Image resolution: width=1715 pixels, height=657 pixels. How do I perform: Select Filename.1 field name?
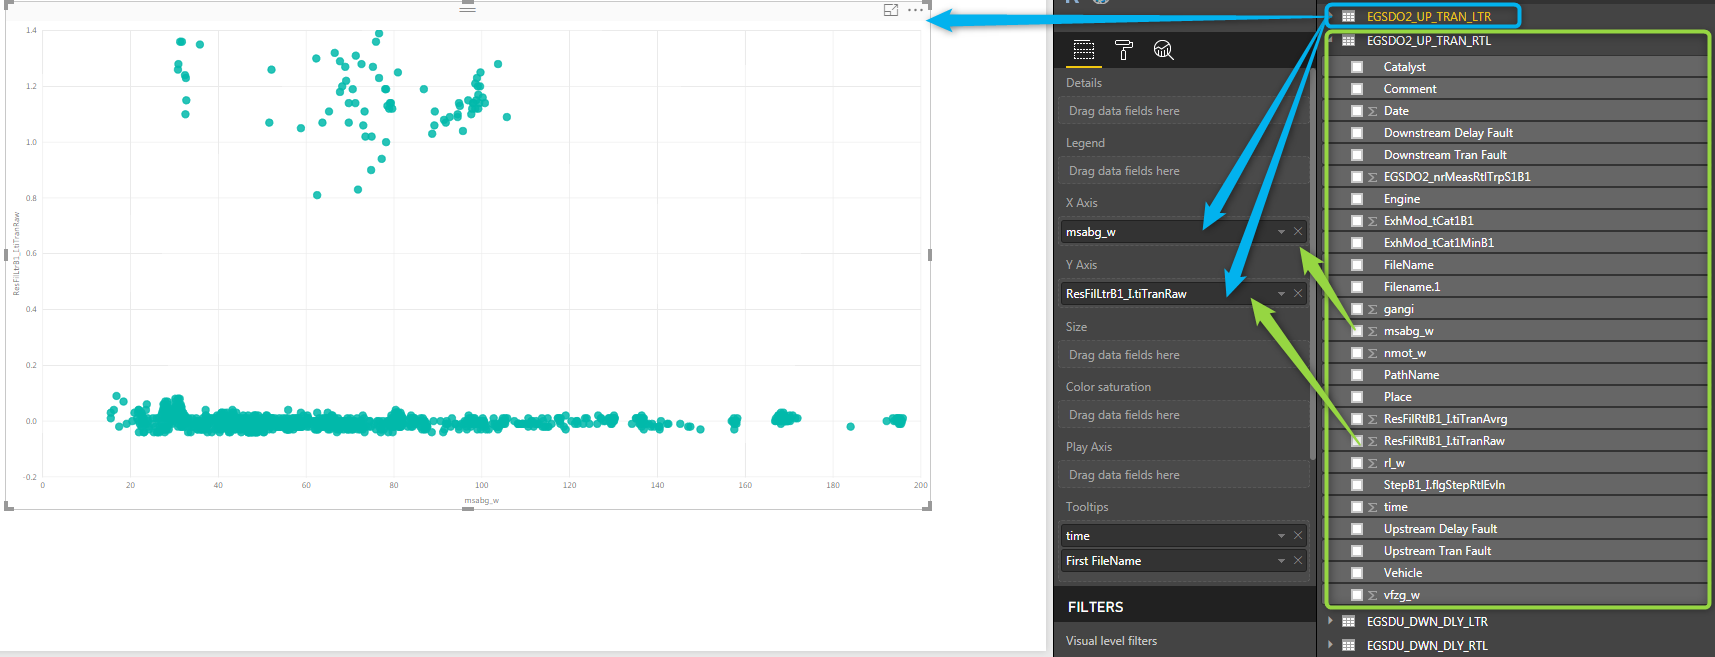pos(1412,287)
